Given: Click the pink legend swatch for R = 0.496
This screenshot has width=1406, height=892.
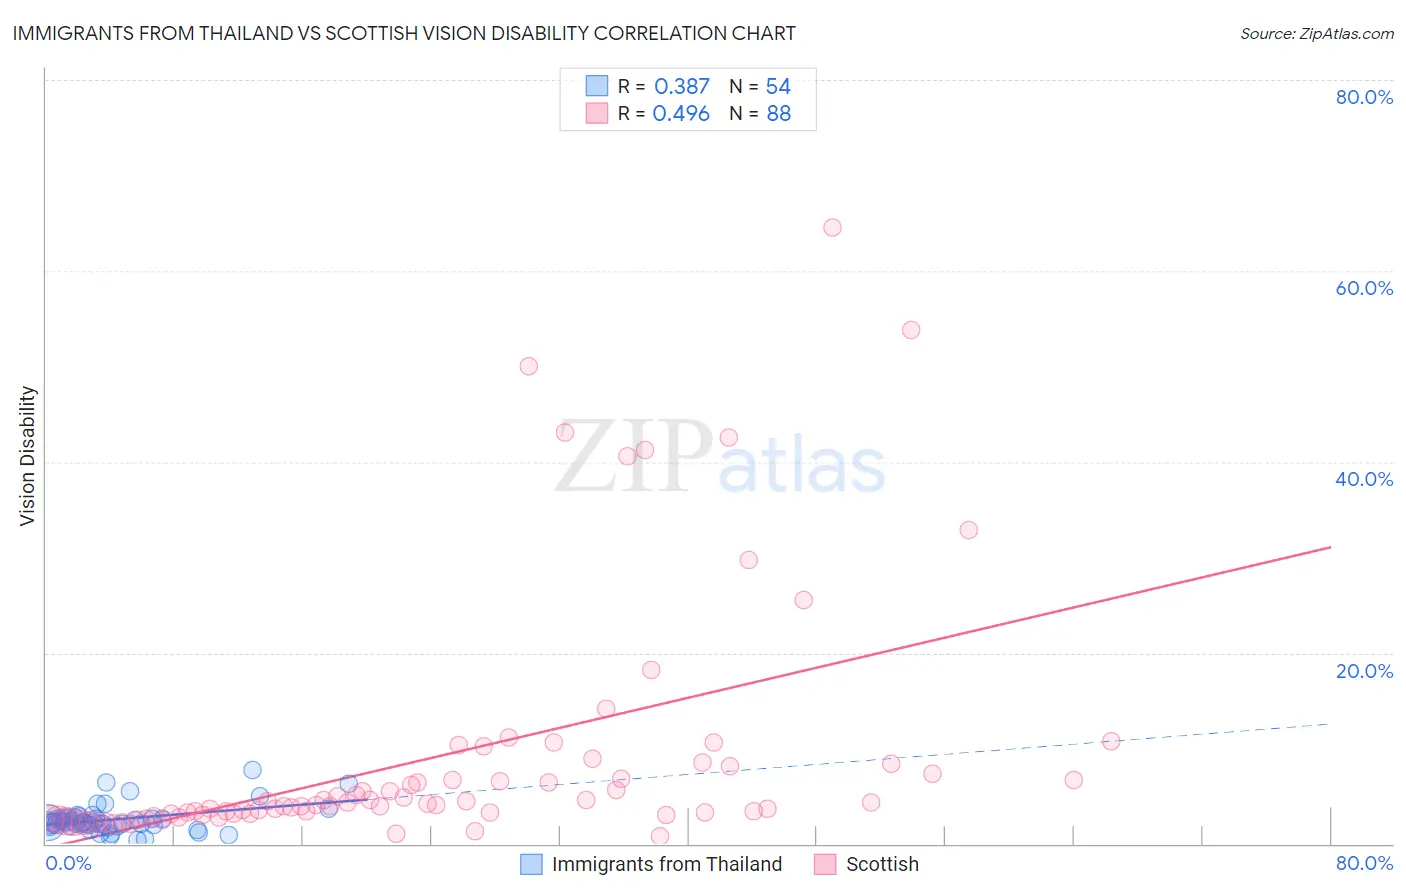Looking at the screenshot, I should pyautogui.click(x=596, y=113).
